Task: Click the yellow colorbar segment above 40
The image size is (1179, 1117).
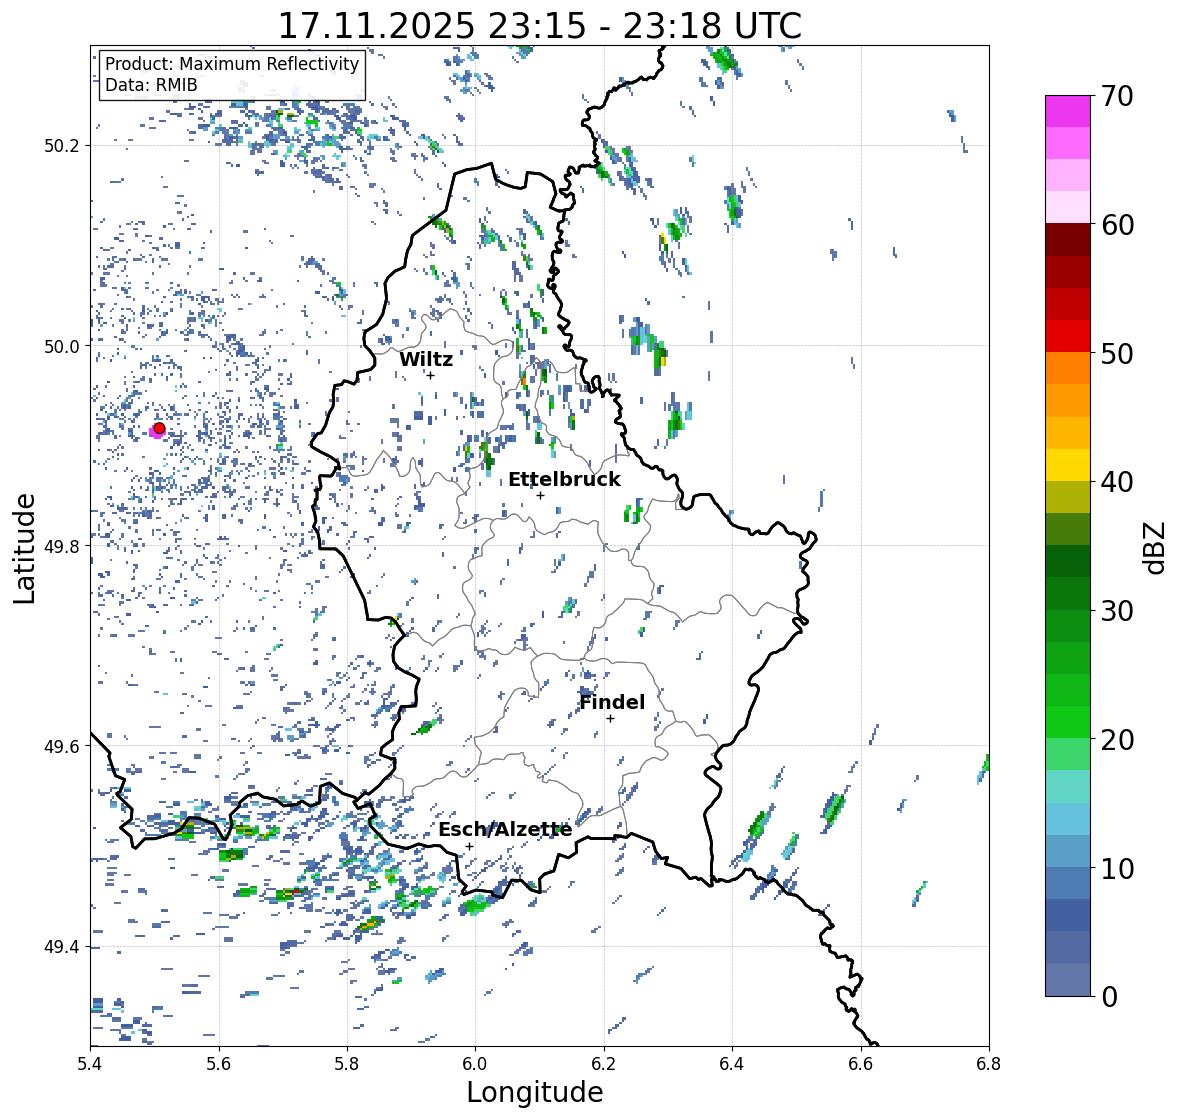Action: pos(1068,465)
